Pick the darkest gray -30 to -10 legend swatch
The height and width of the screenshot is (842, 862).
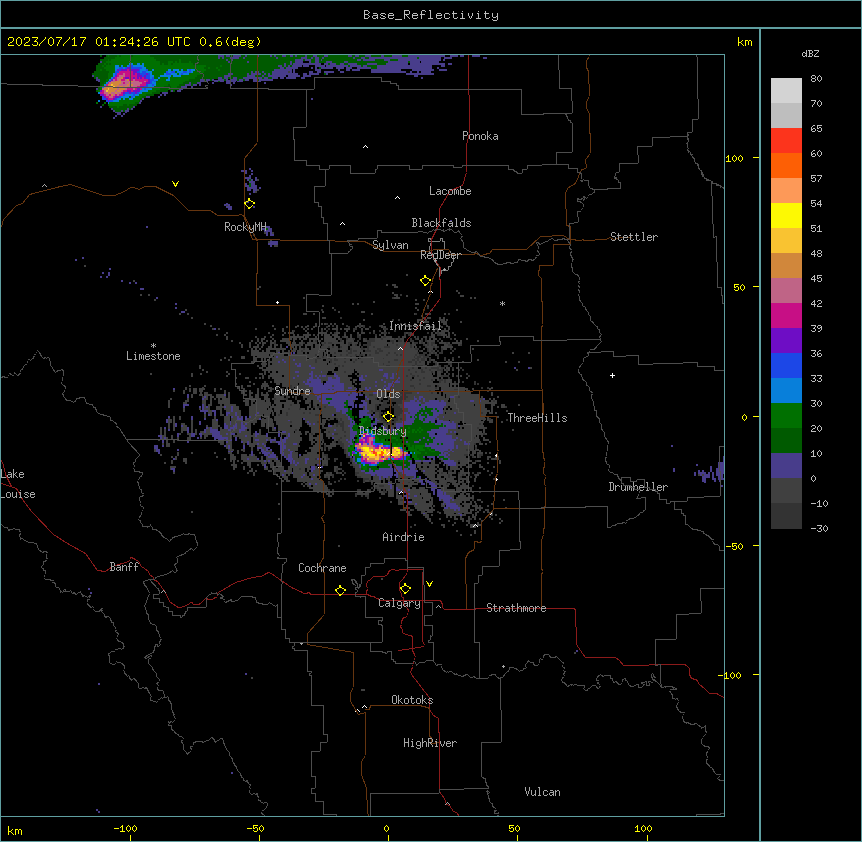click(x=786, y=516)
